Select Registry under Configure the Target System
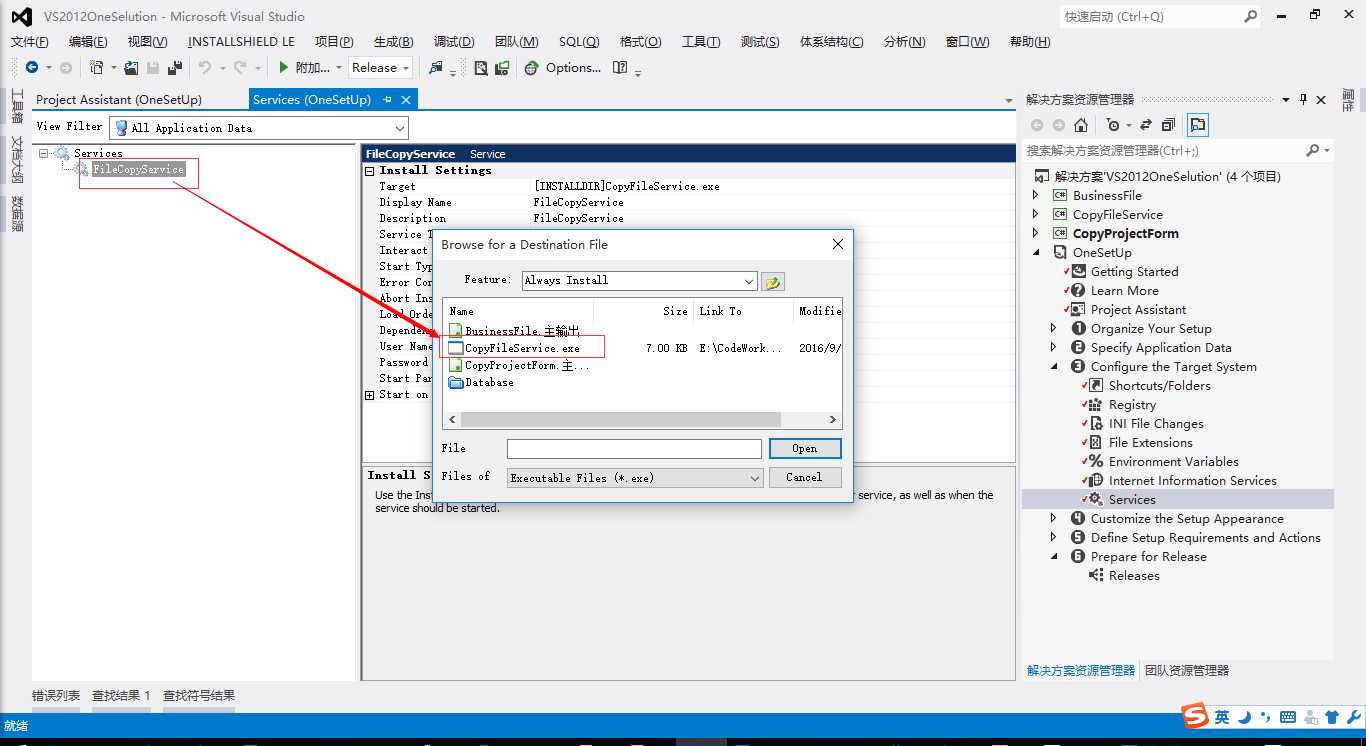 pos(1132,405)
